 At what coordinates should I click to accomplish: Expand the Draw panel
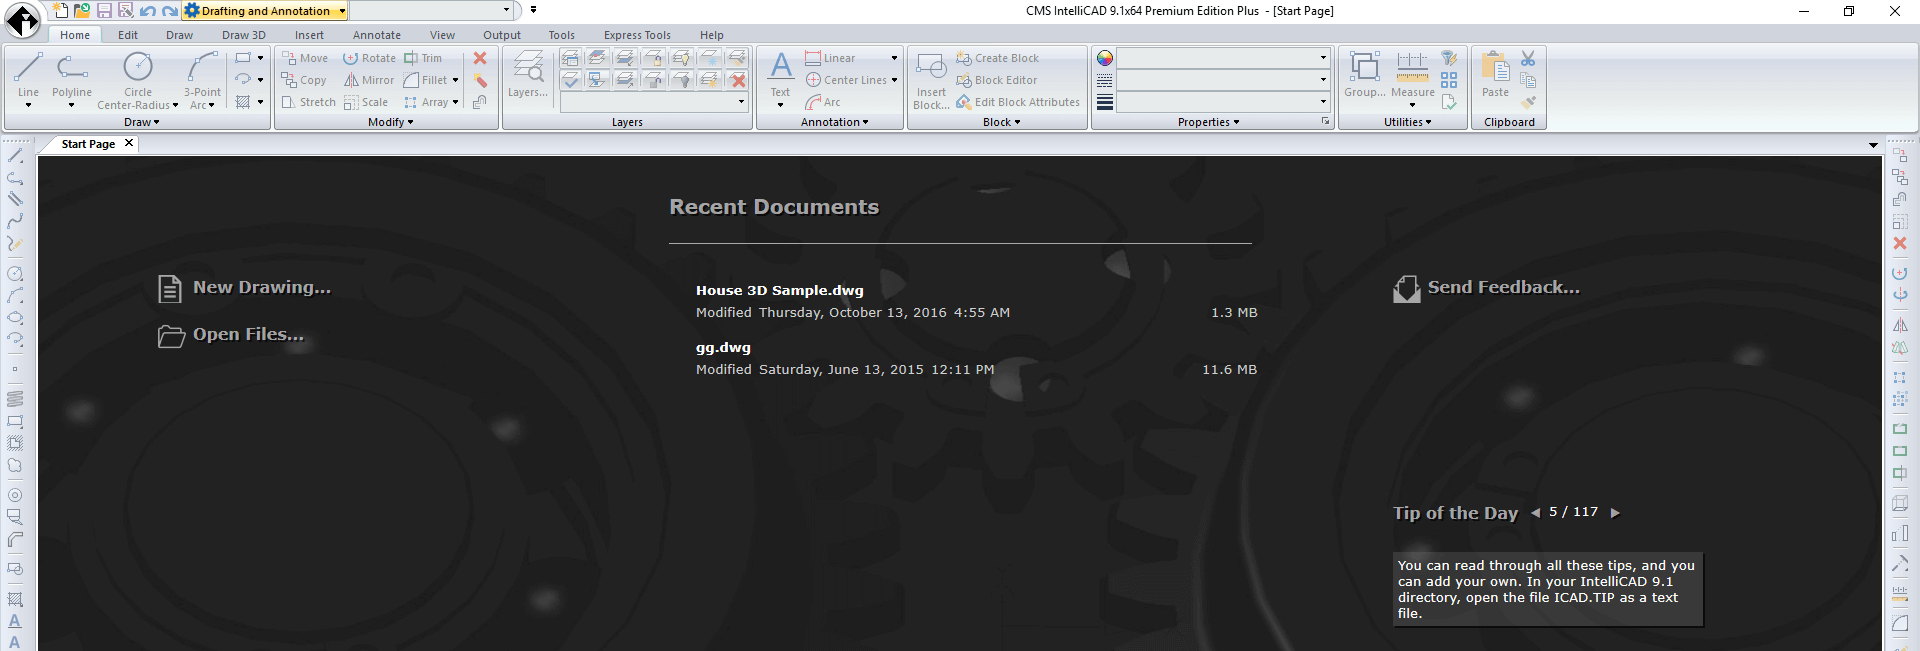141,122
